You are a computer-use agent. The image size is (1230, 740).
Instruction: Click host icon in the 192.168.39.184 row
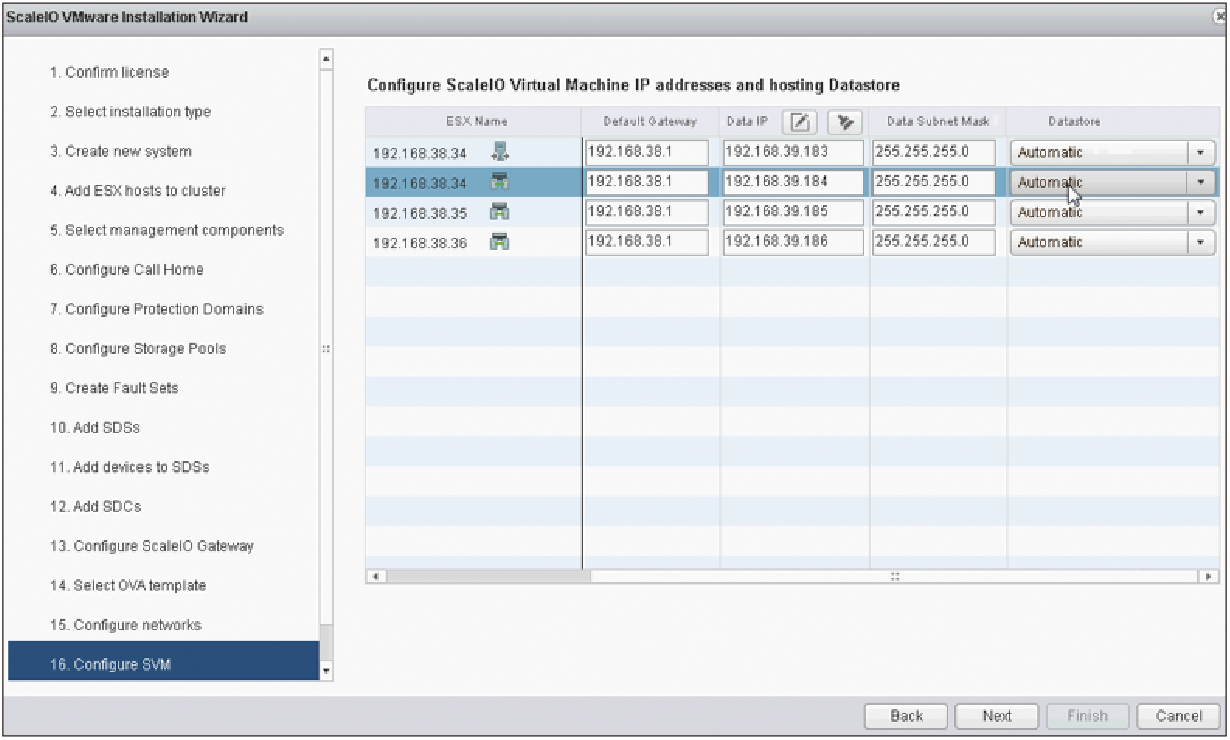500,182
